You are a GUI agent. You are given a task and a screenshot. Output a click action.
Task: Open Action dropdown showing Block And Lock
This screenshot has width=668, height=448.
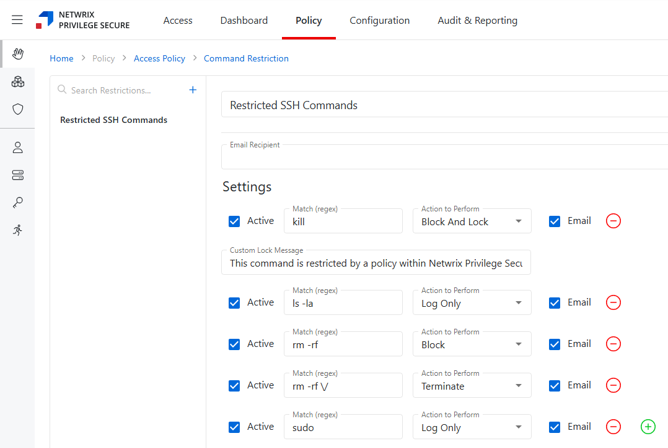(x=471, y=222)
